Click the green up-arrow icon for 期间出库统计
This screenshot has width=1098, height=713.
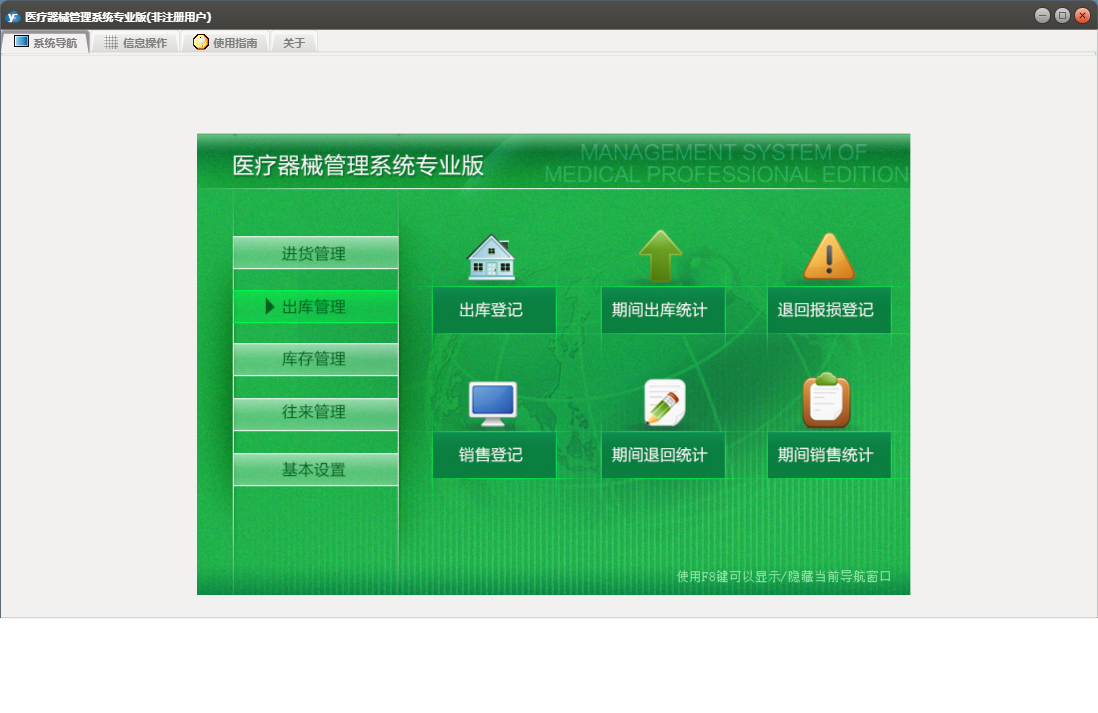tap(660, 256)
